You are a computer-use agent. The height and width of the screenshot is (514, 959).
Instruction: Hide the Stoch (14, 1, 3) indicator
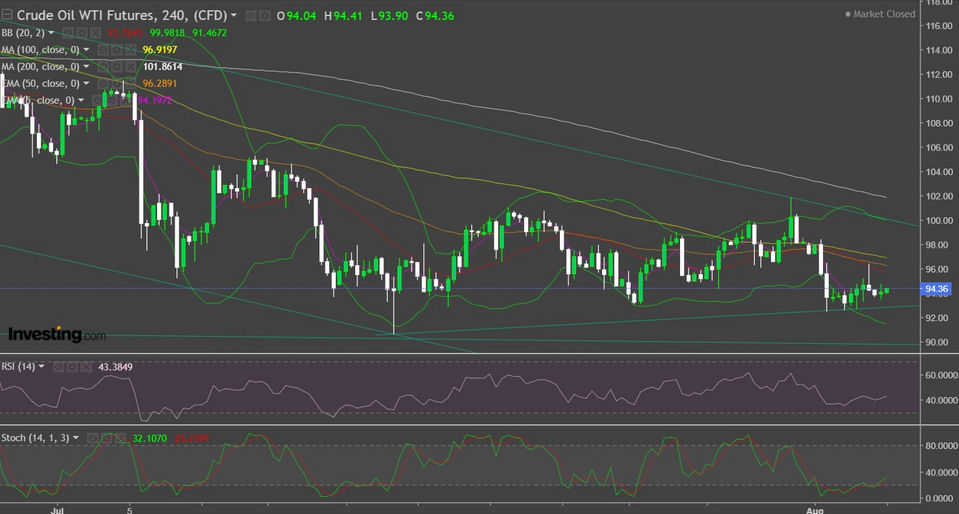click(92, 438)
